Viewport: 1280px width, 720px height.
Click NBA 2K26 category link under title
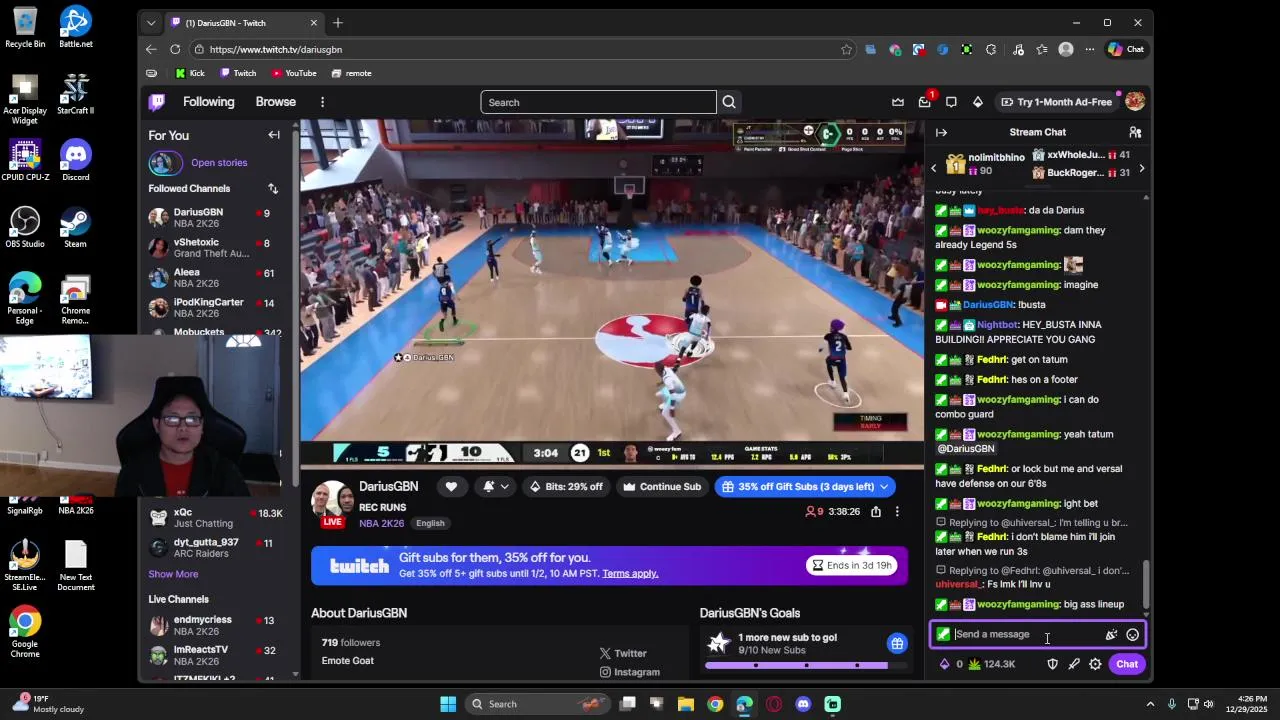pos(382,523)
